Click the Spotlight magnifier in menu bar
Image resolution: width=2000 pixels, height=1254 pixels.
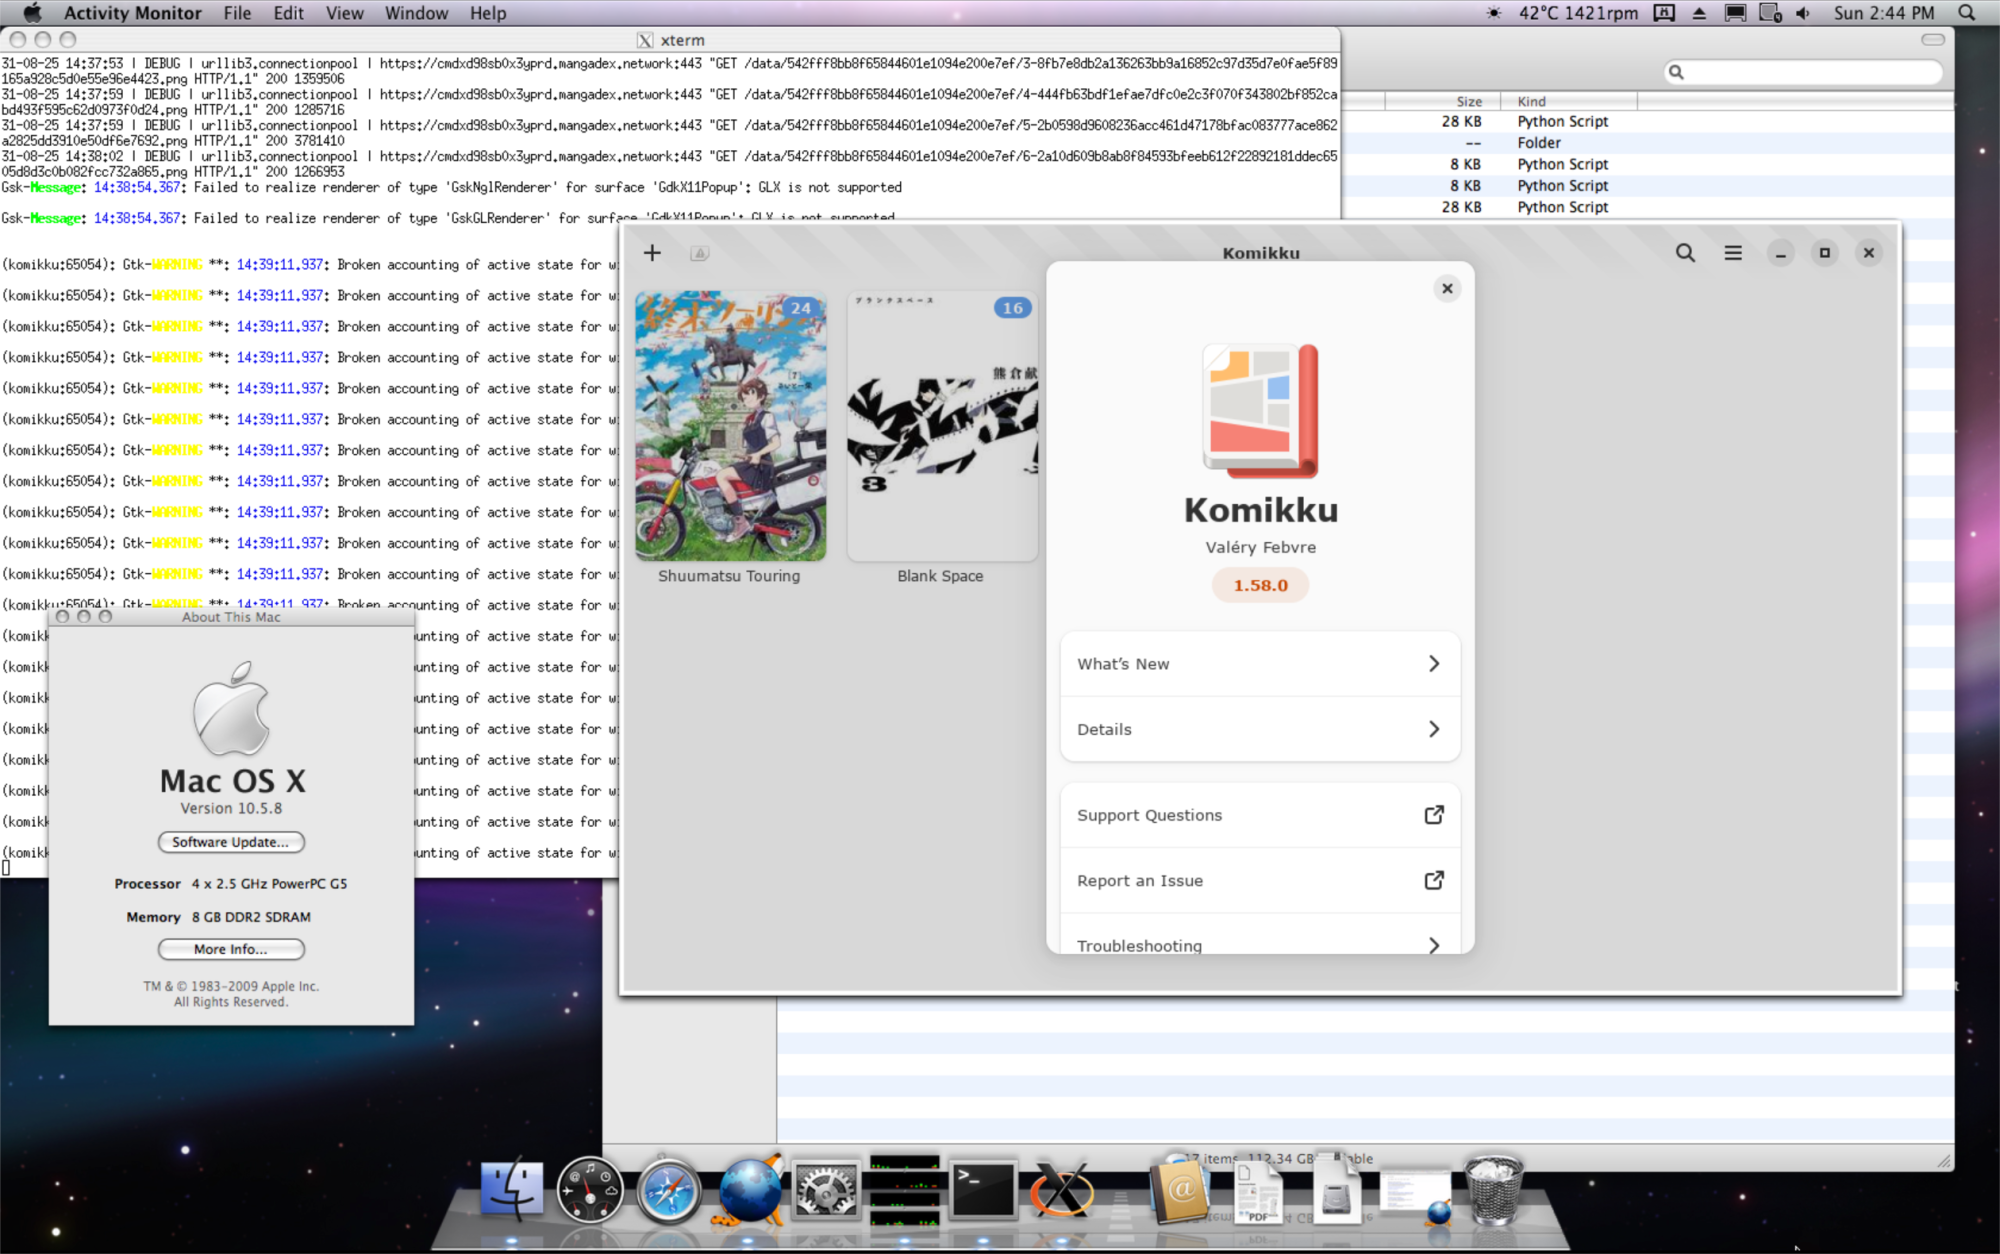(x=1966, y=13)
